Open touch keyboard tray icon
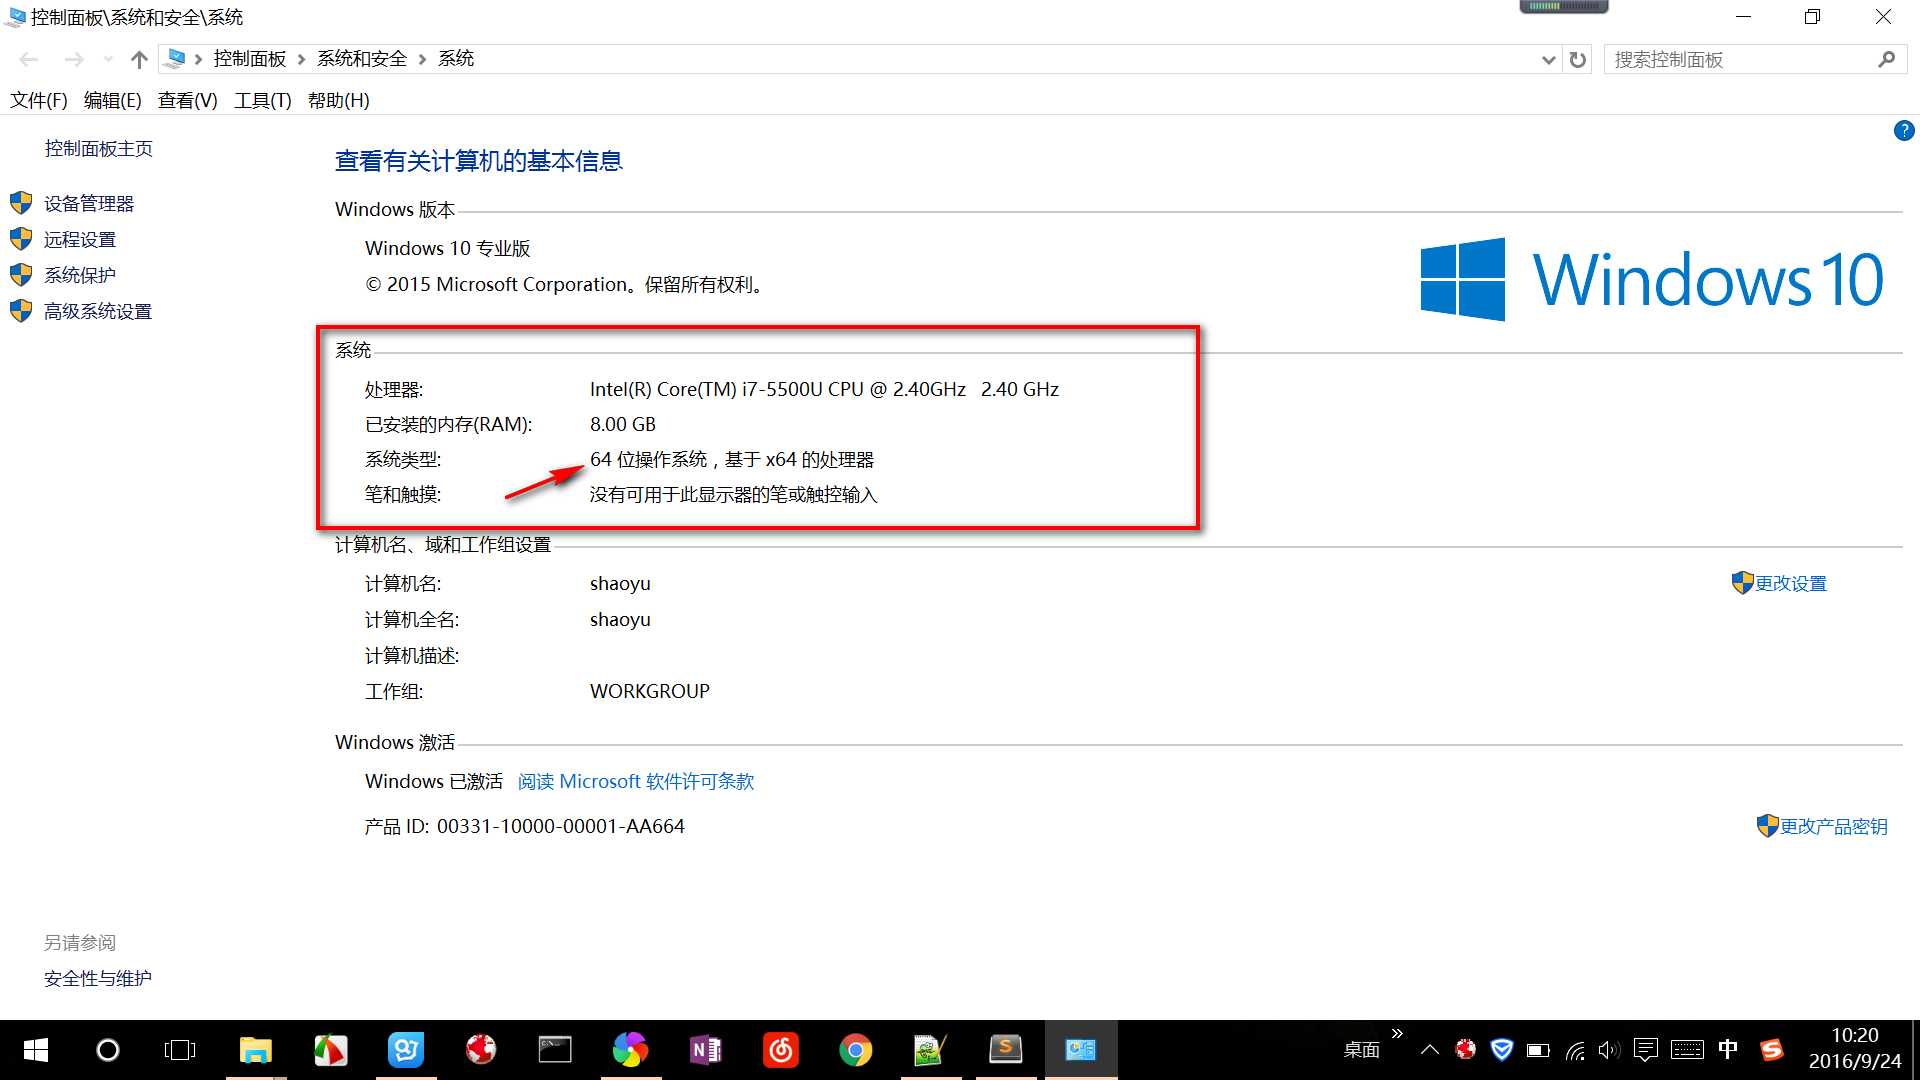This screenshot has width=1920, height=1080. (1687, 1050)
